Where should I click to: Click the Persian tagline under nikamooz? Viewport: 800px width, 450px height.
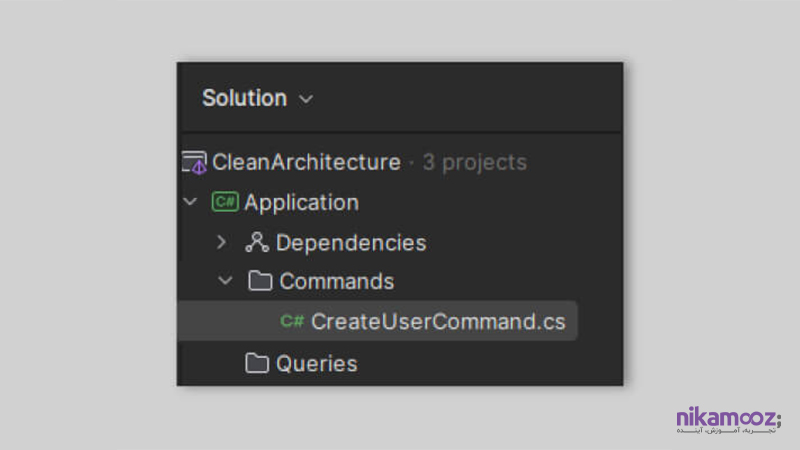[726, 431]
